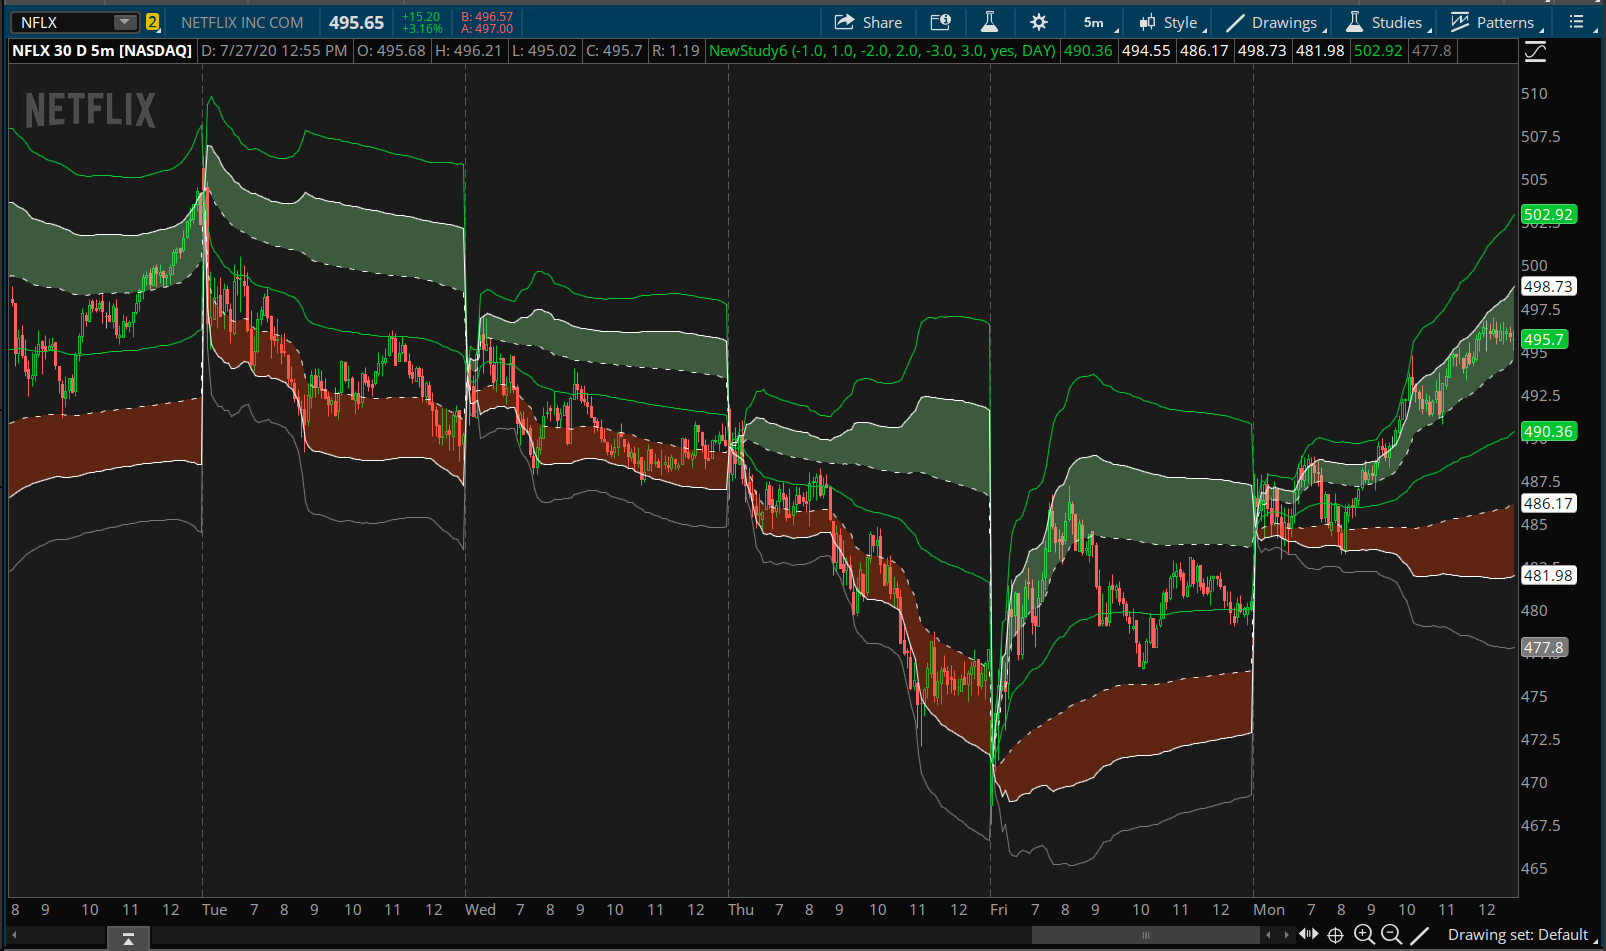Click the expand lower panel arrow button
This screenshot has width=1606, height=951.
click(x=128, y=938)
